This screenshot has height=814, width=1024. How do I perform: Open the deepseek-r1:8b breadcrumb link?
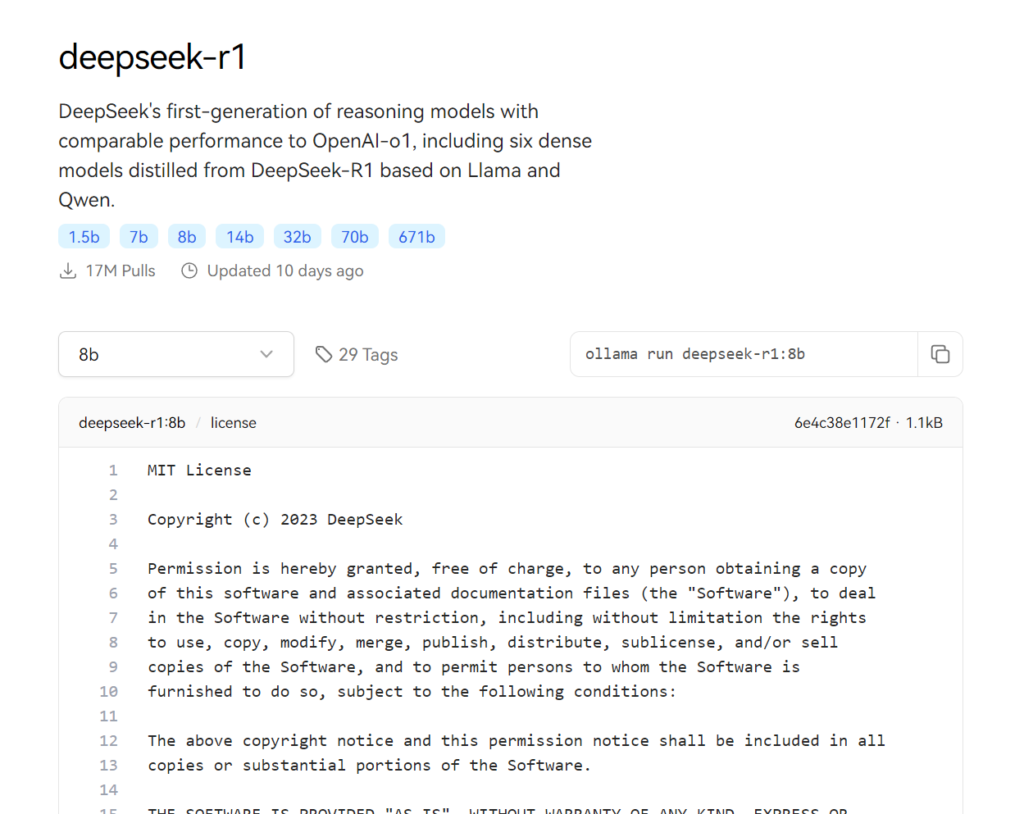point(132,423)
